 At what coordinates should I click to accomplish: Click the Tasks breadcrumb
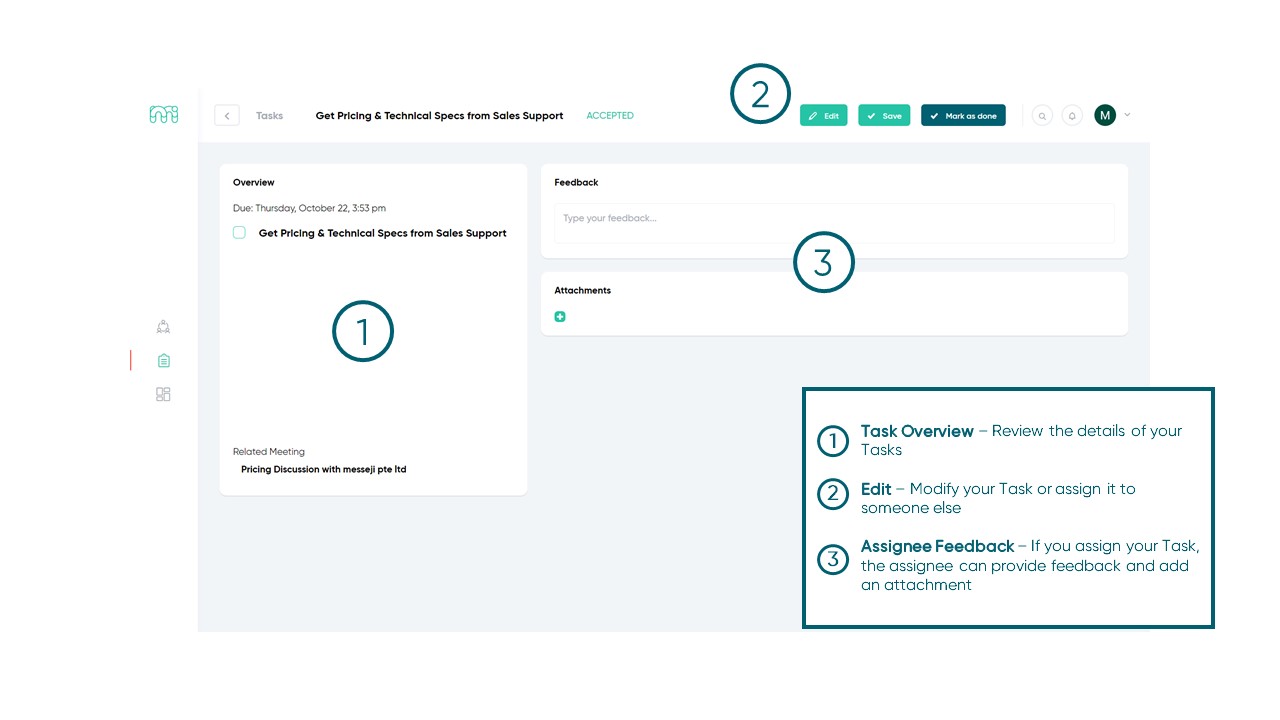pyautogui.click(x=269, y=115)
